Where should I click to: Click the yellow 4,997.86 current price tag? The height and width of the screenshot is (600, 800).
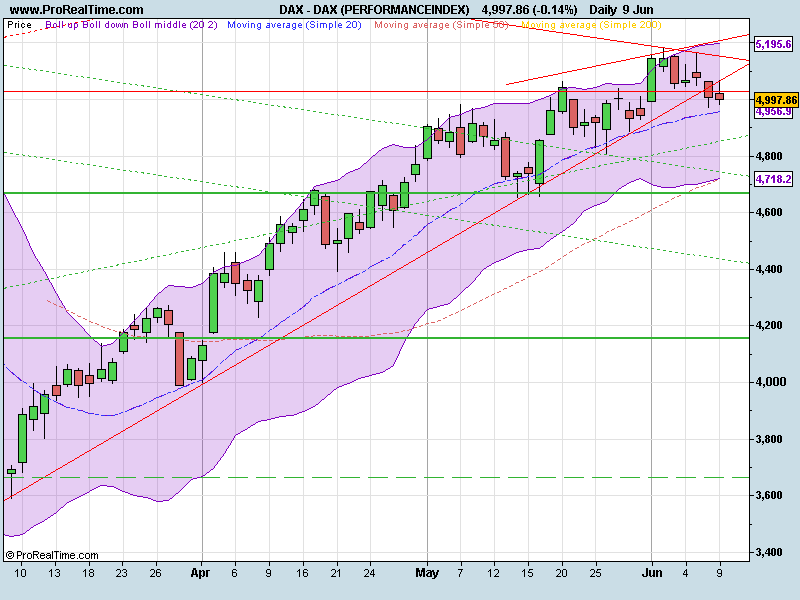[776, 100]
